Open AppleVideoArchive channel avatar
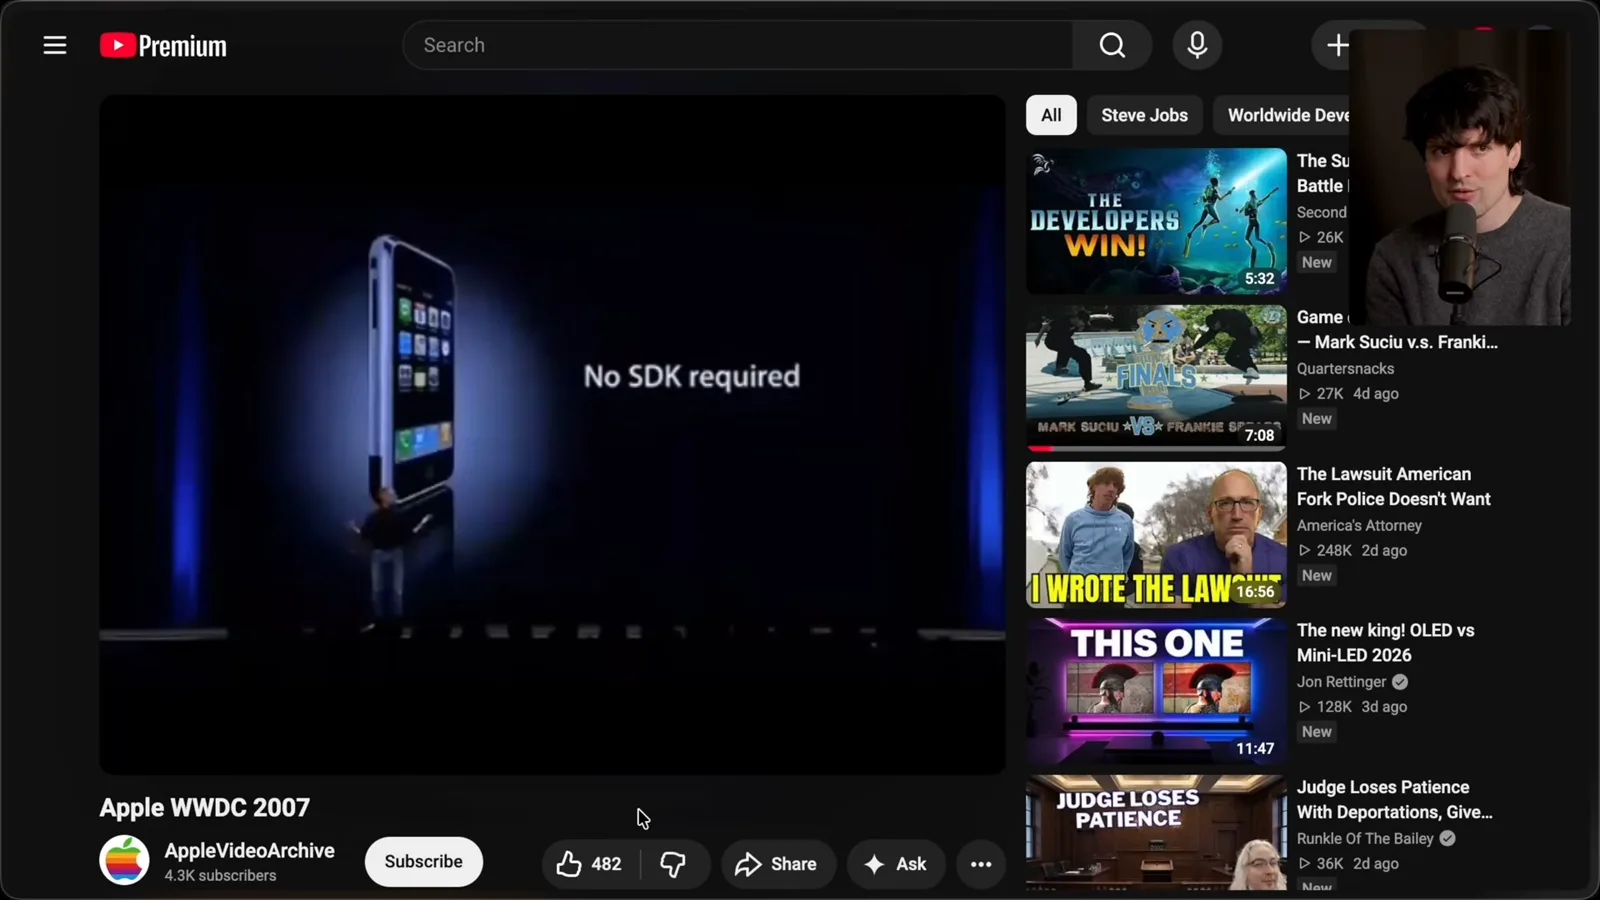The height and width of the screenshot is (900, 1600). [x=124, y=860]
